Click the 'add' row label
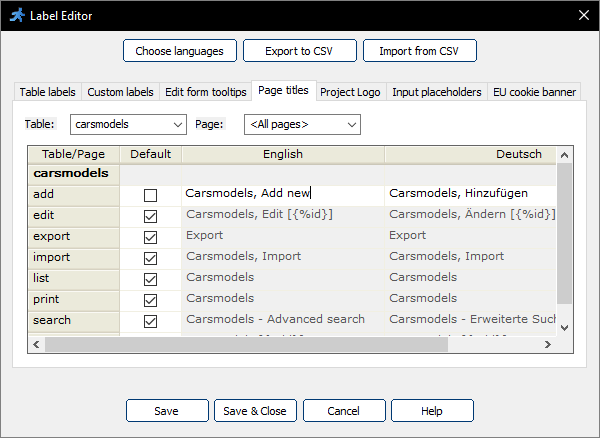Image resolution: width=600 pixels, height=438 pixels. [x=73, y=195]
